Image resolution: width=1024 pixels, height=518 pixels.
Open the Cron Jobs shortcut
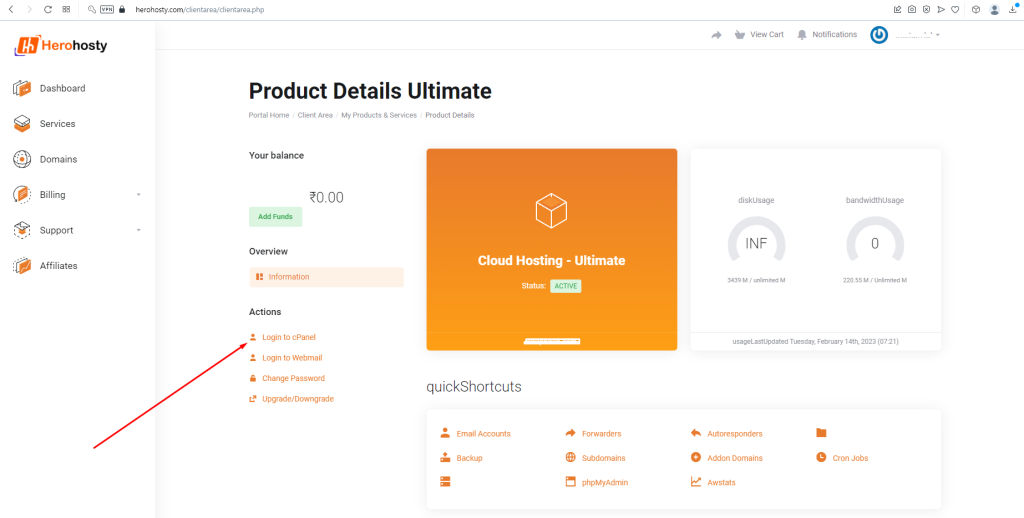(x=849, y=458)
